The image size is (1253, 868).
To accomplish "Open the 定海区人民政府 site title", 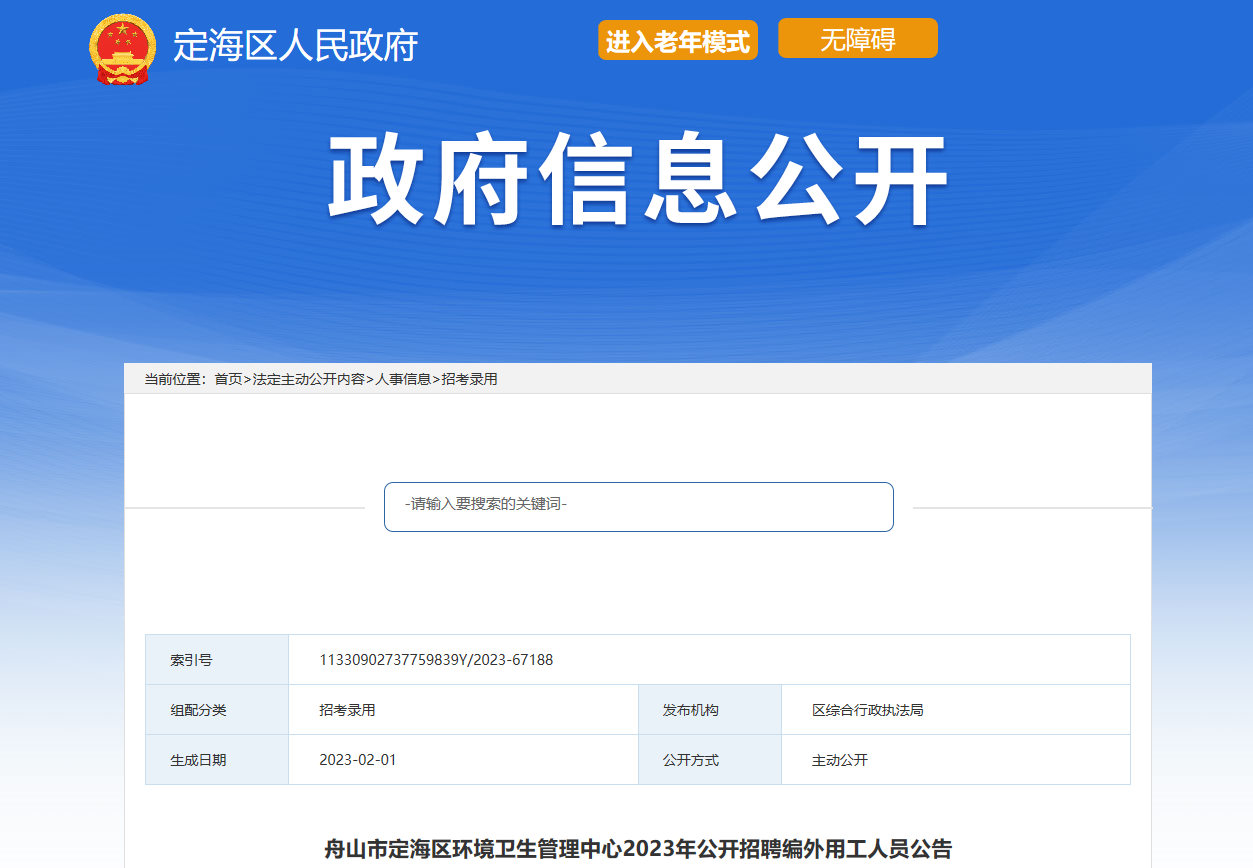I will (x=295, y=46).
